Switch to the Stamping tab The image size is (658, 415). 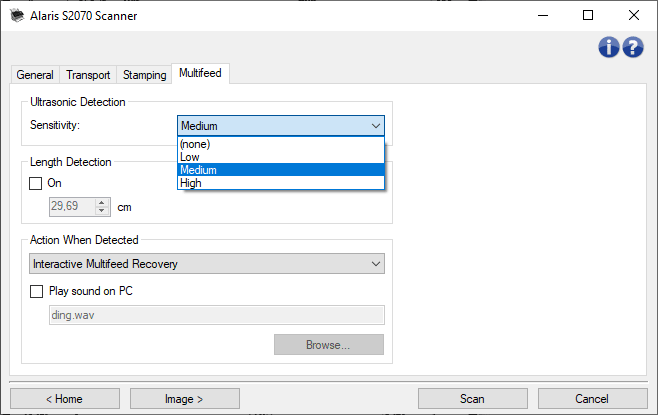point(144,75)
